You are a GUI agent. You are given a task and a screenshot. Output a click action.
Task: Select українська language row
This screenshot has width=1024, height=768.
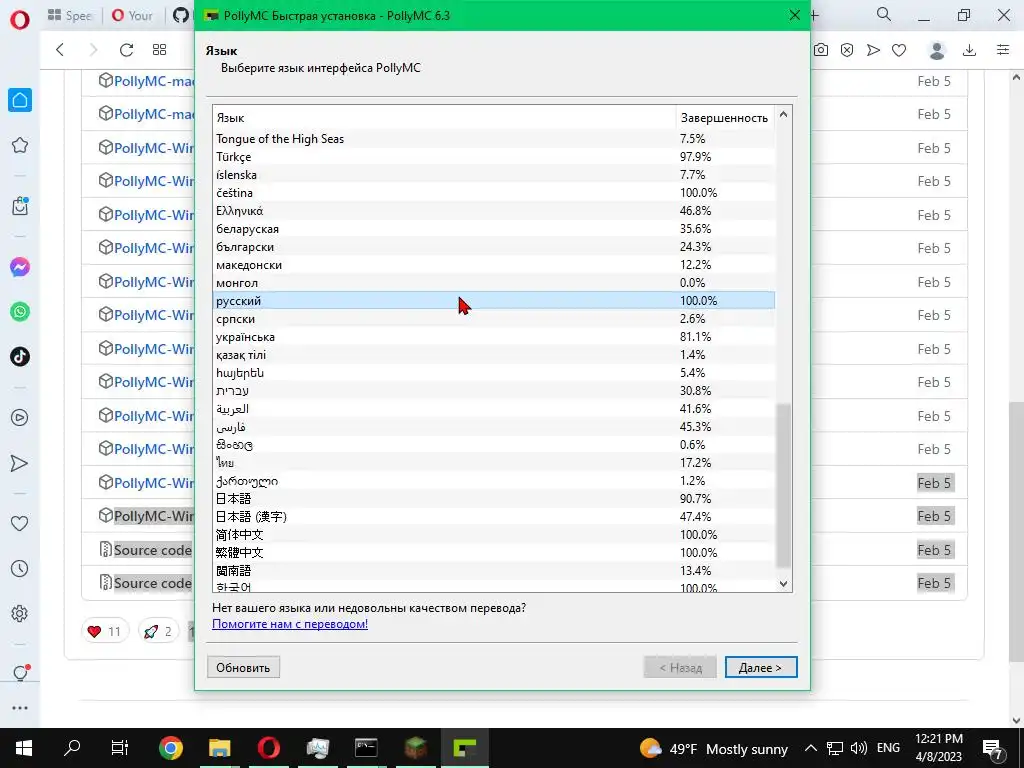click(494, 337)
